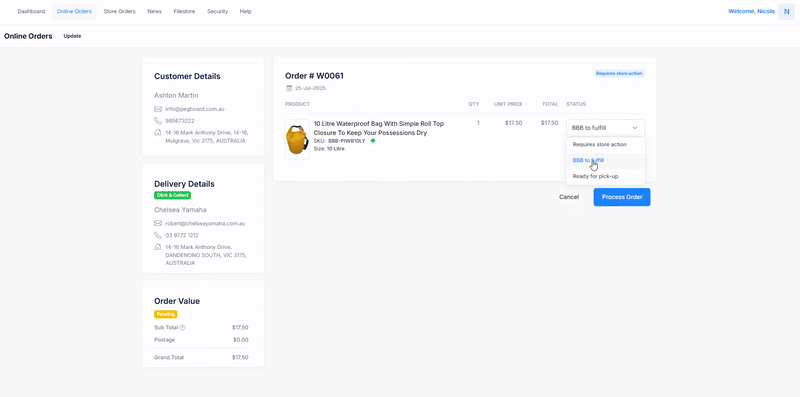Image resolution: width=800 pixels, height=397 pixels.
Task: Click the Online Orders page title
Action: pyautogui.click(x=28, y=36)
